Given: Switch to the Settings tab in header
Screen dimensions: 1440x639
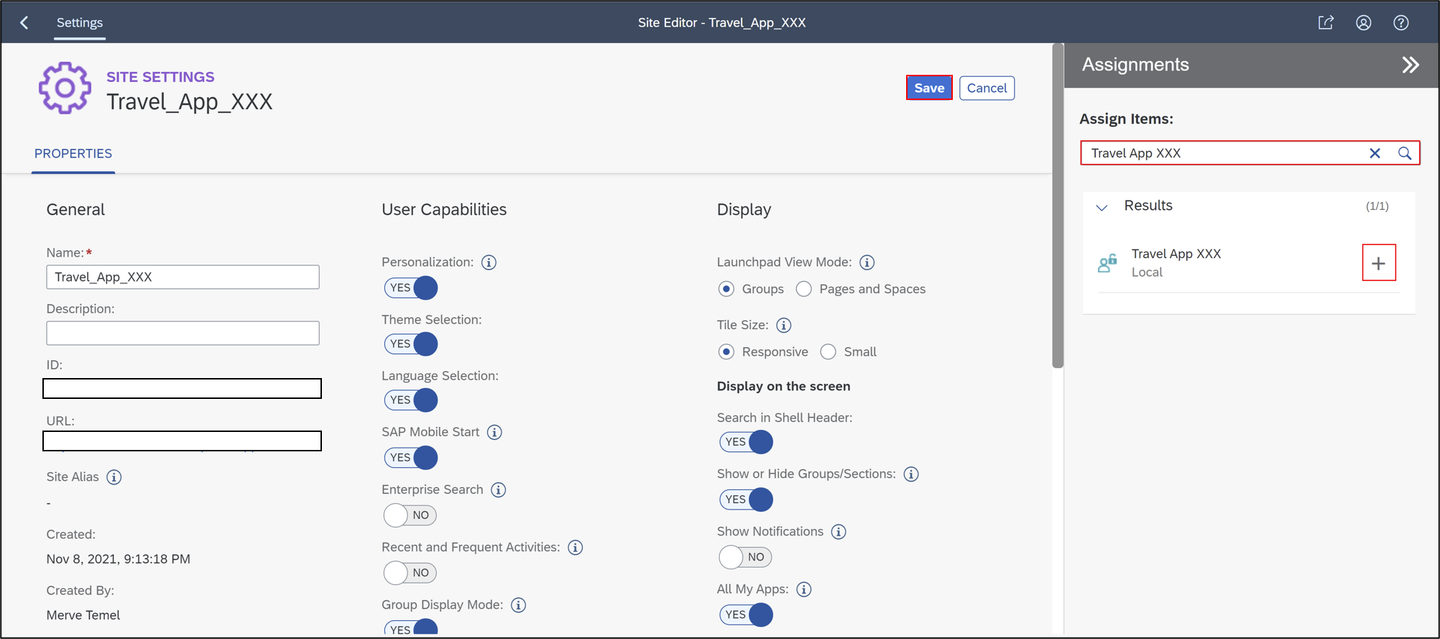Looking at the screenshot, I should click(80, 22).
